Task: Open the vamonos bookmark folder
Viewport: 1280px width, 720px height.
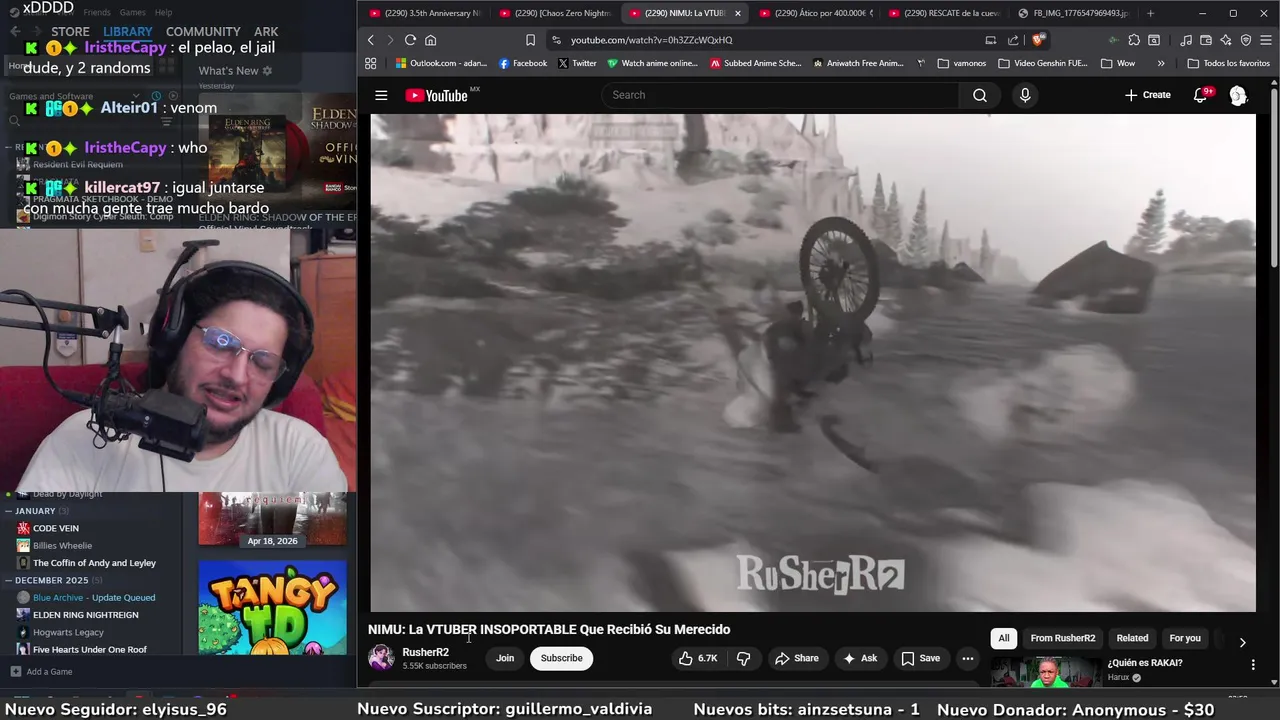Action: [962, 63]
